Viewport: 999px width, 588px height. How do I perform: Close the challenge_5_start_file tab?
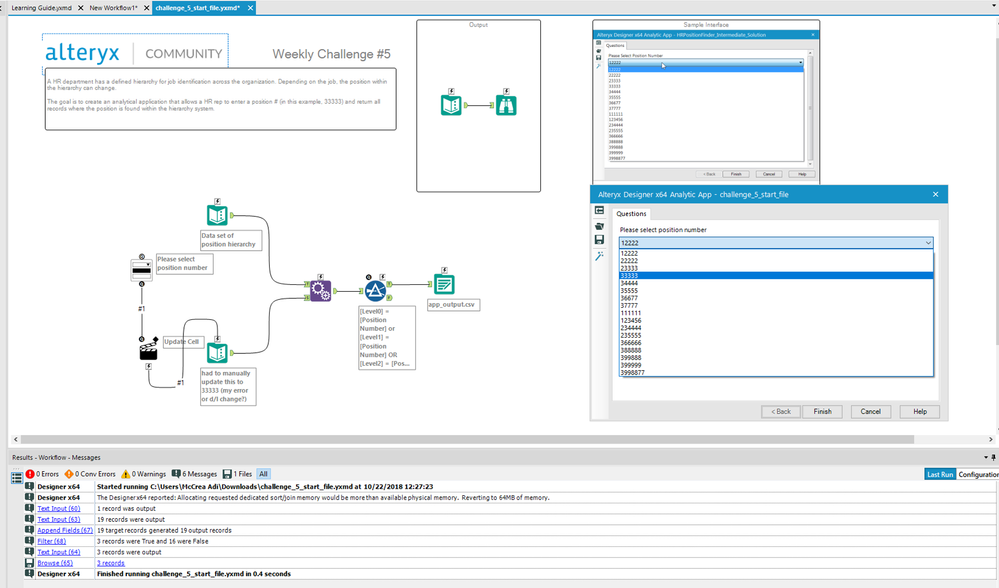click(x=250, y=8)
